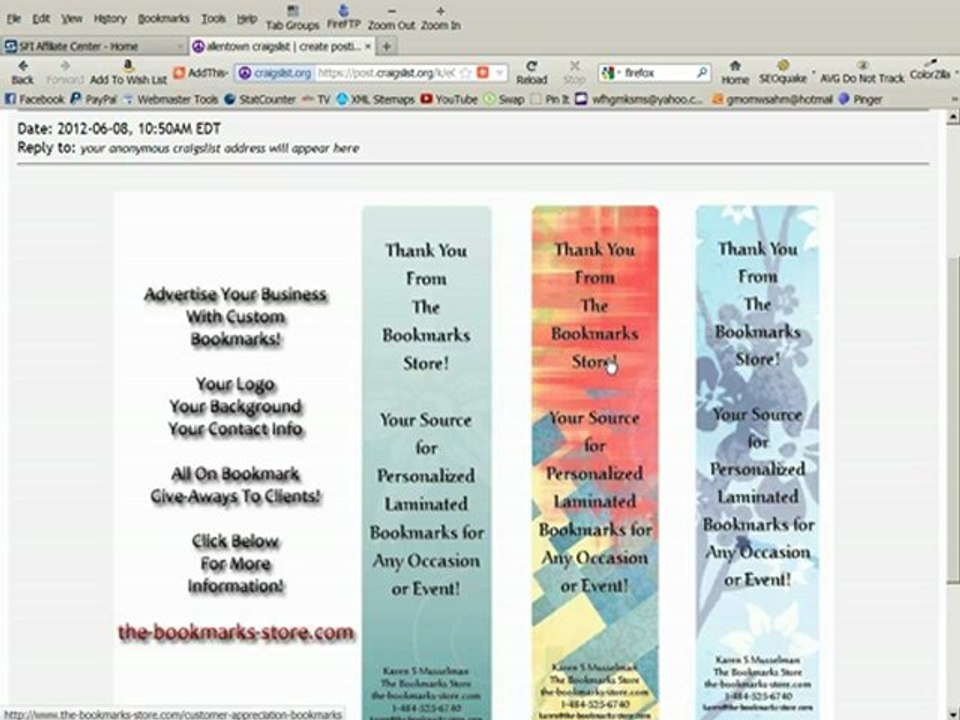Open the TV bookmark
This screenshot has width=960, height=720.
[x=316, y=99]
